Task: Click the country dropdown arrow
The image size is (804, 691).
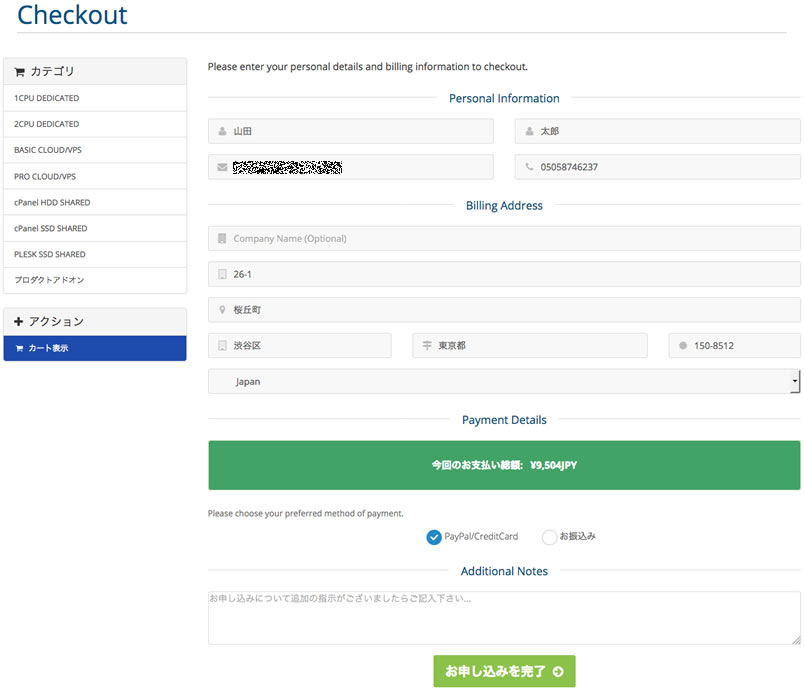Action: pos(795,381)
